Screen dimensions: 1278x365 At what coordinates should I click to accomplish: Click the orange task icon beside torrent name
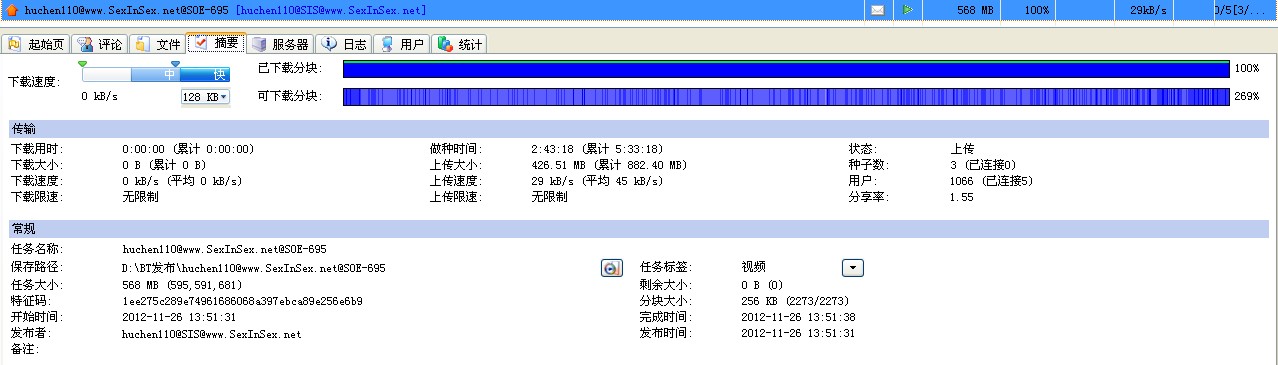click(x=11, y=9)
